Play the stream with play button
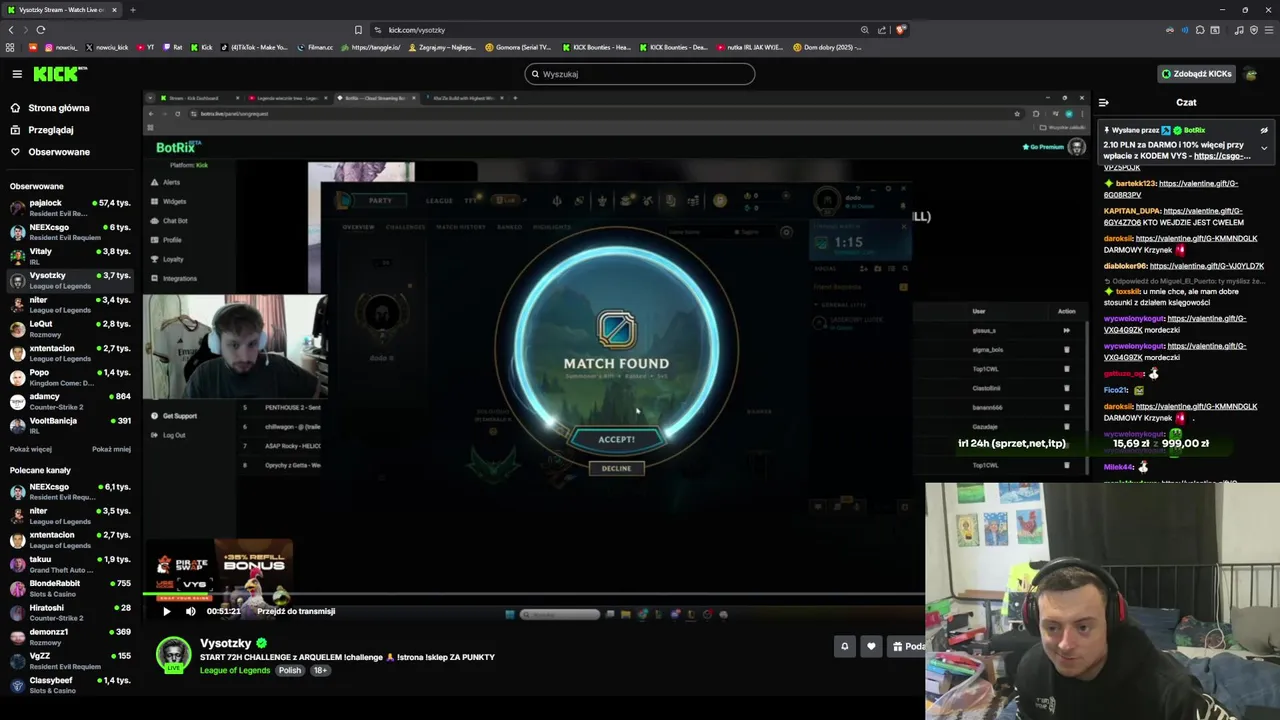Viewport: 1280px width, 720px height. (x=167, y=611)
